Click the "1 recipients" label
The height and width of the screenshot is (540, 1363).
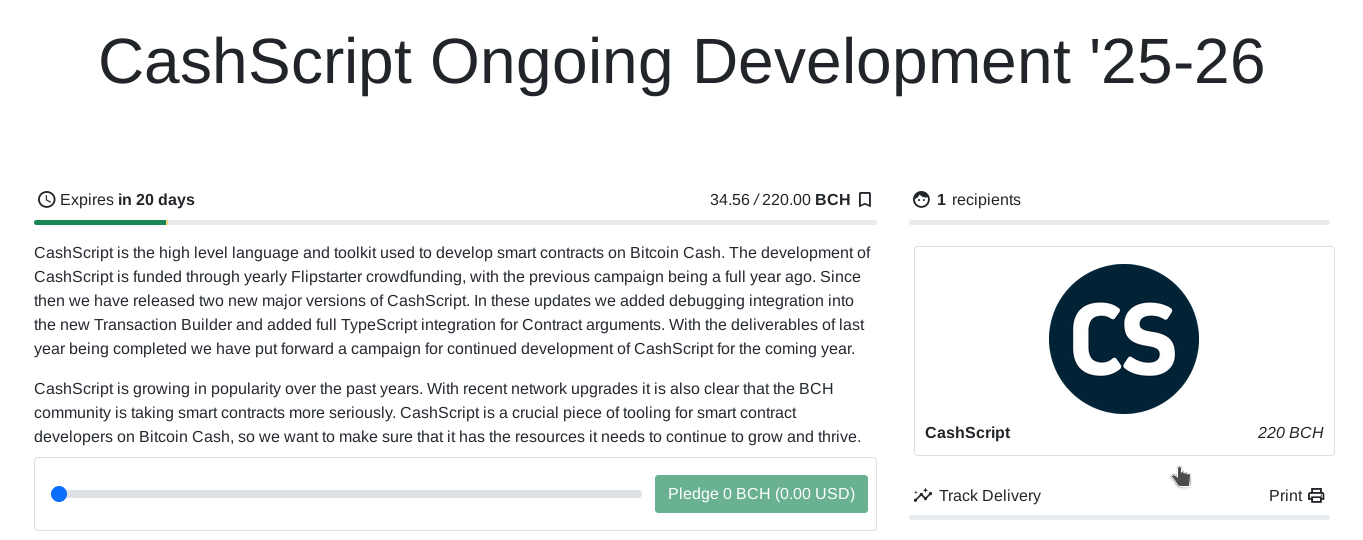[978, 200]
